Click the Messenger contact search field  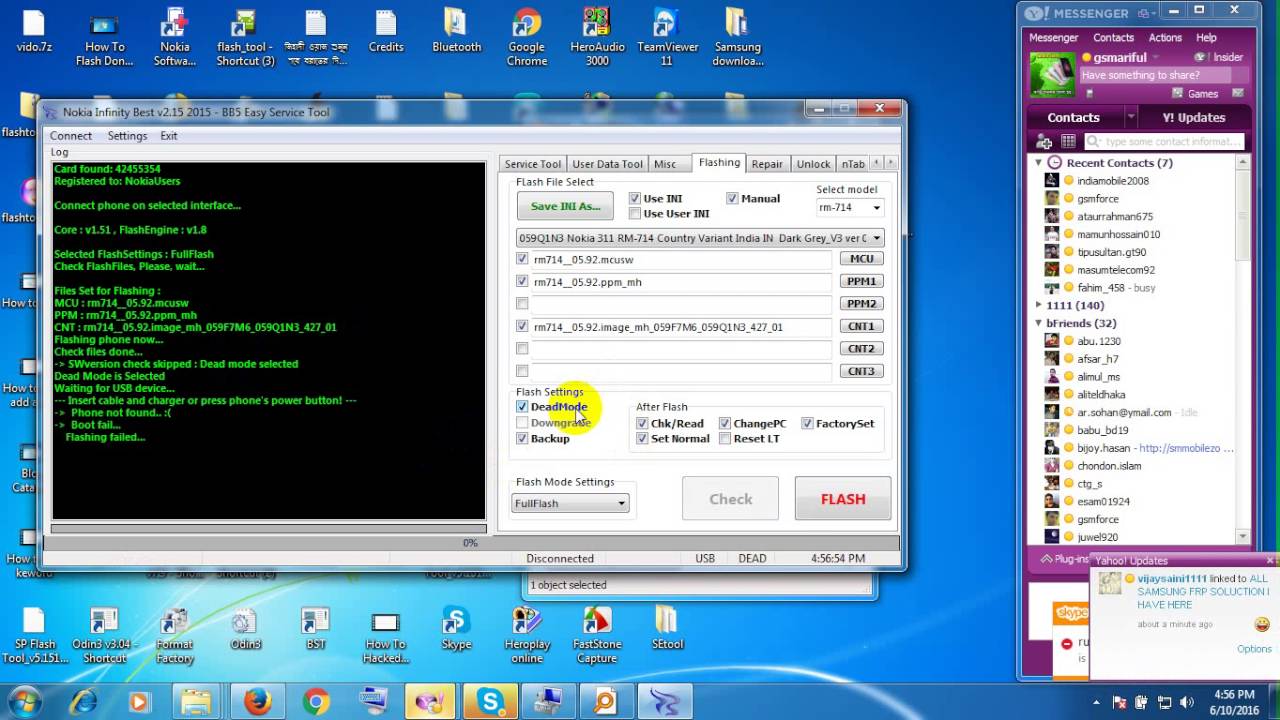[x=1167, y=142]
